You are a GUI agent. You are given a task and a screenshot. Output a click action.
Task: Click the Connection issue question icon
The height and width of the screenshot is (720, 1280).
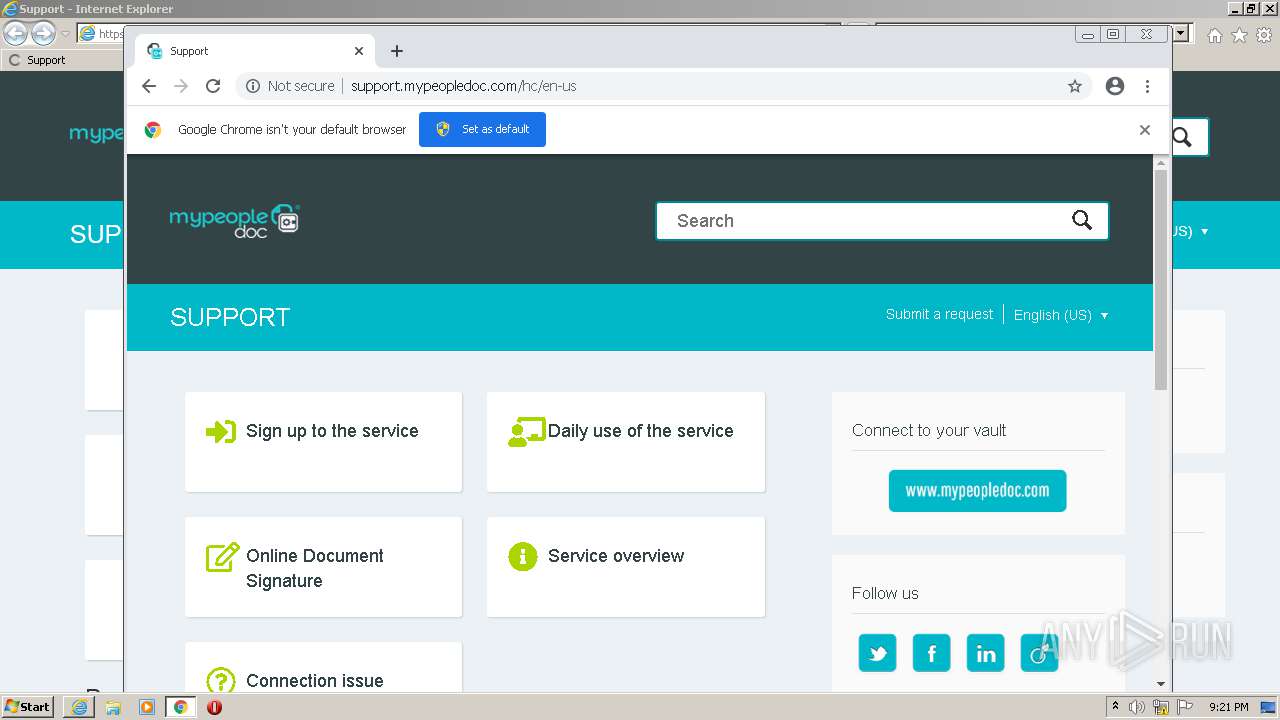point(221,680)
